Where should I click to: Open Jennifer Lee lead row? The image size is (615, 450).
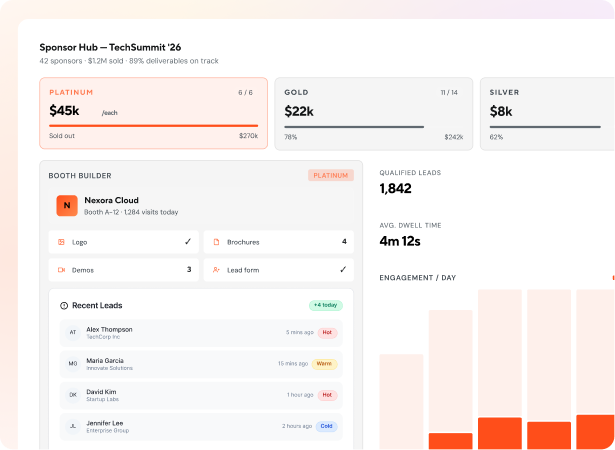201,426
